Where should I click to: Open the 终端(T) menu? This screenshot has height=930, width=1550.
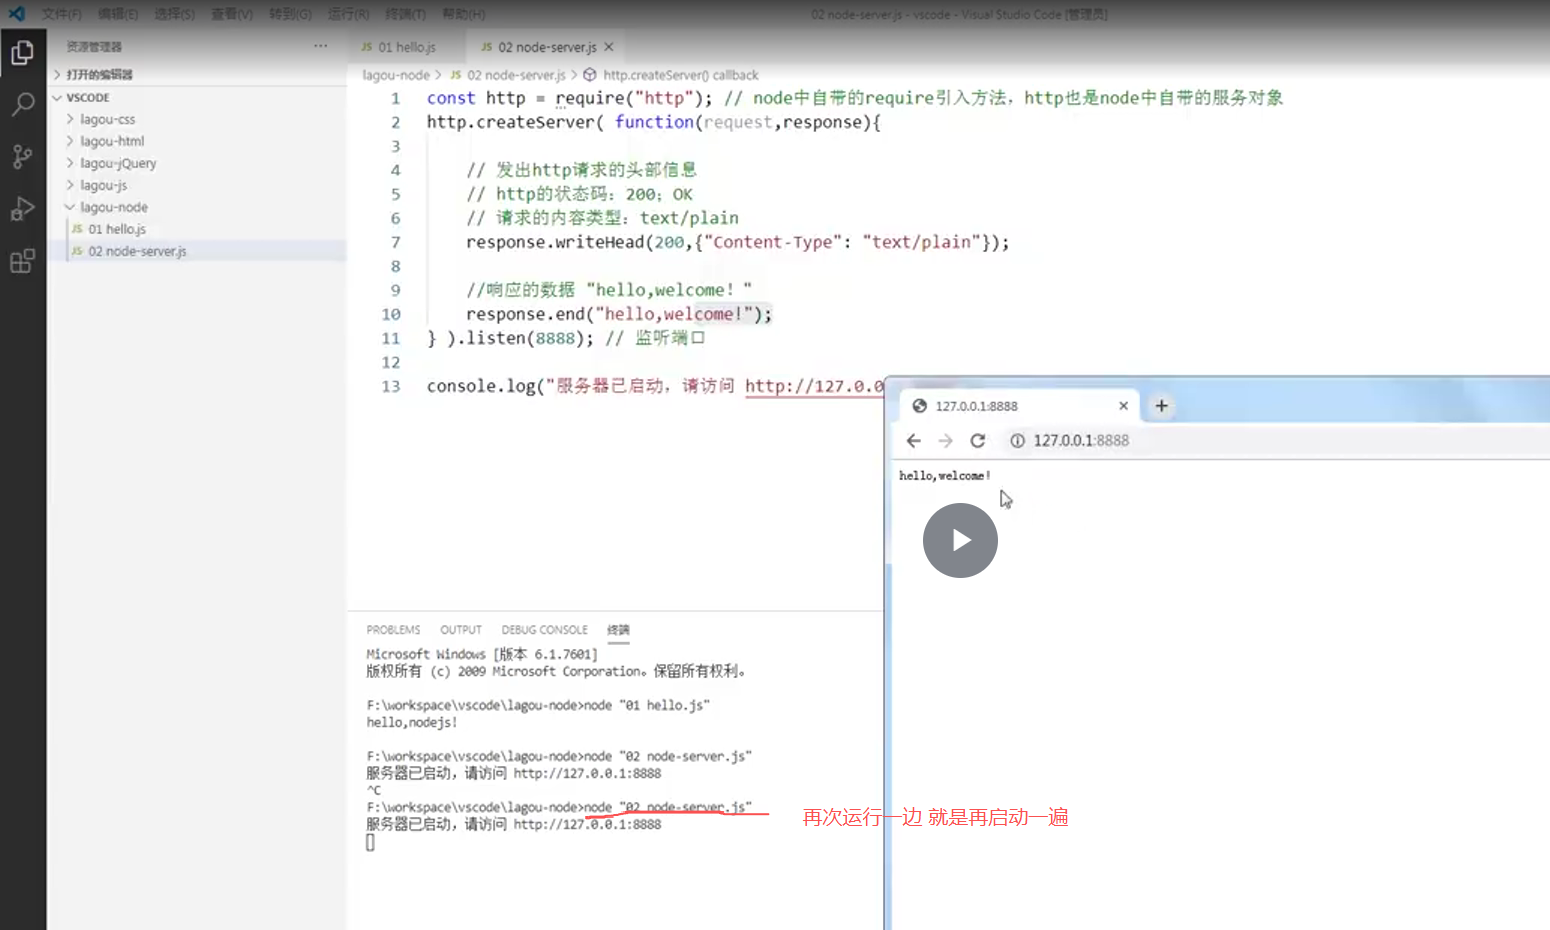pyautogui.click(x=405, y=14)
